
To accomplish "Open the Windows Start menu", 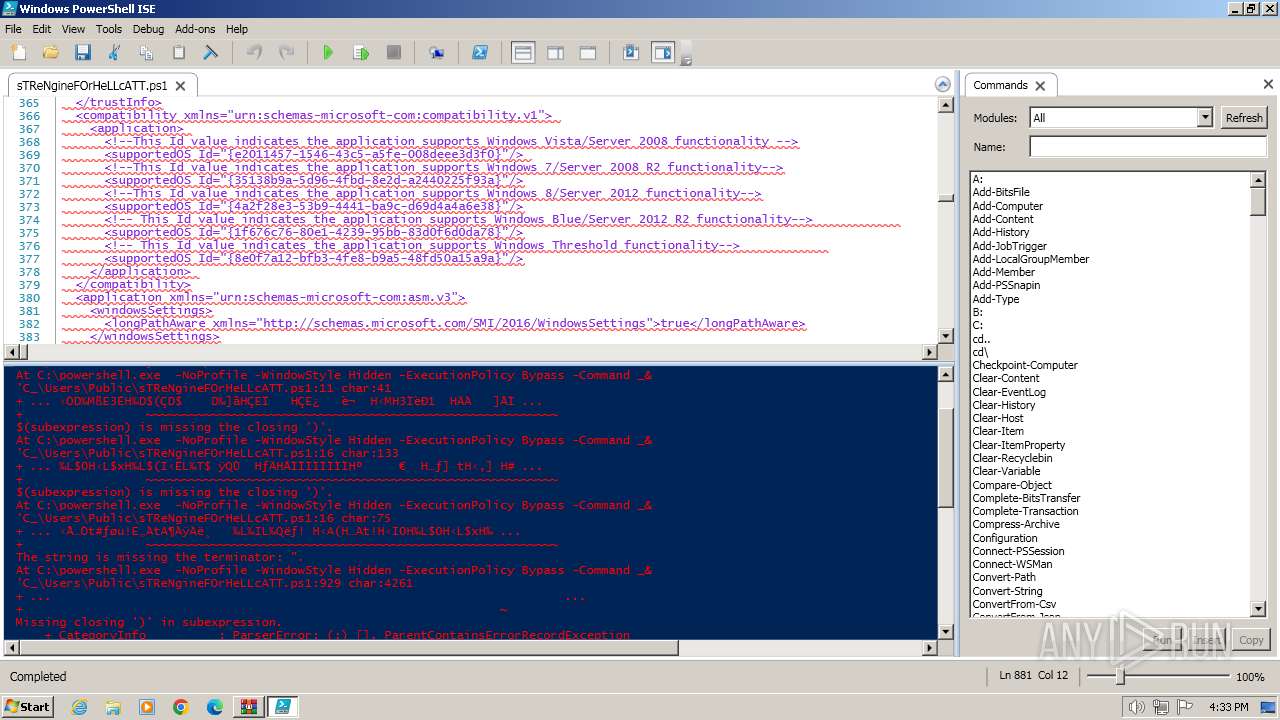I will coord(27,706).
